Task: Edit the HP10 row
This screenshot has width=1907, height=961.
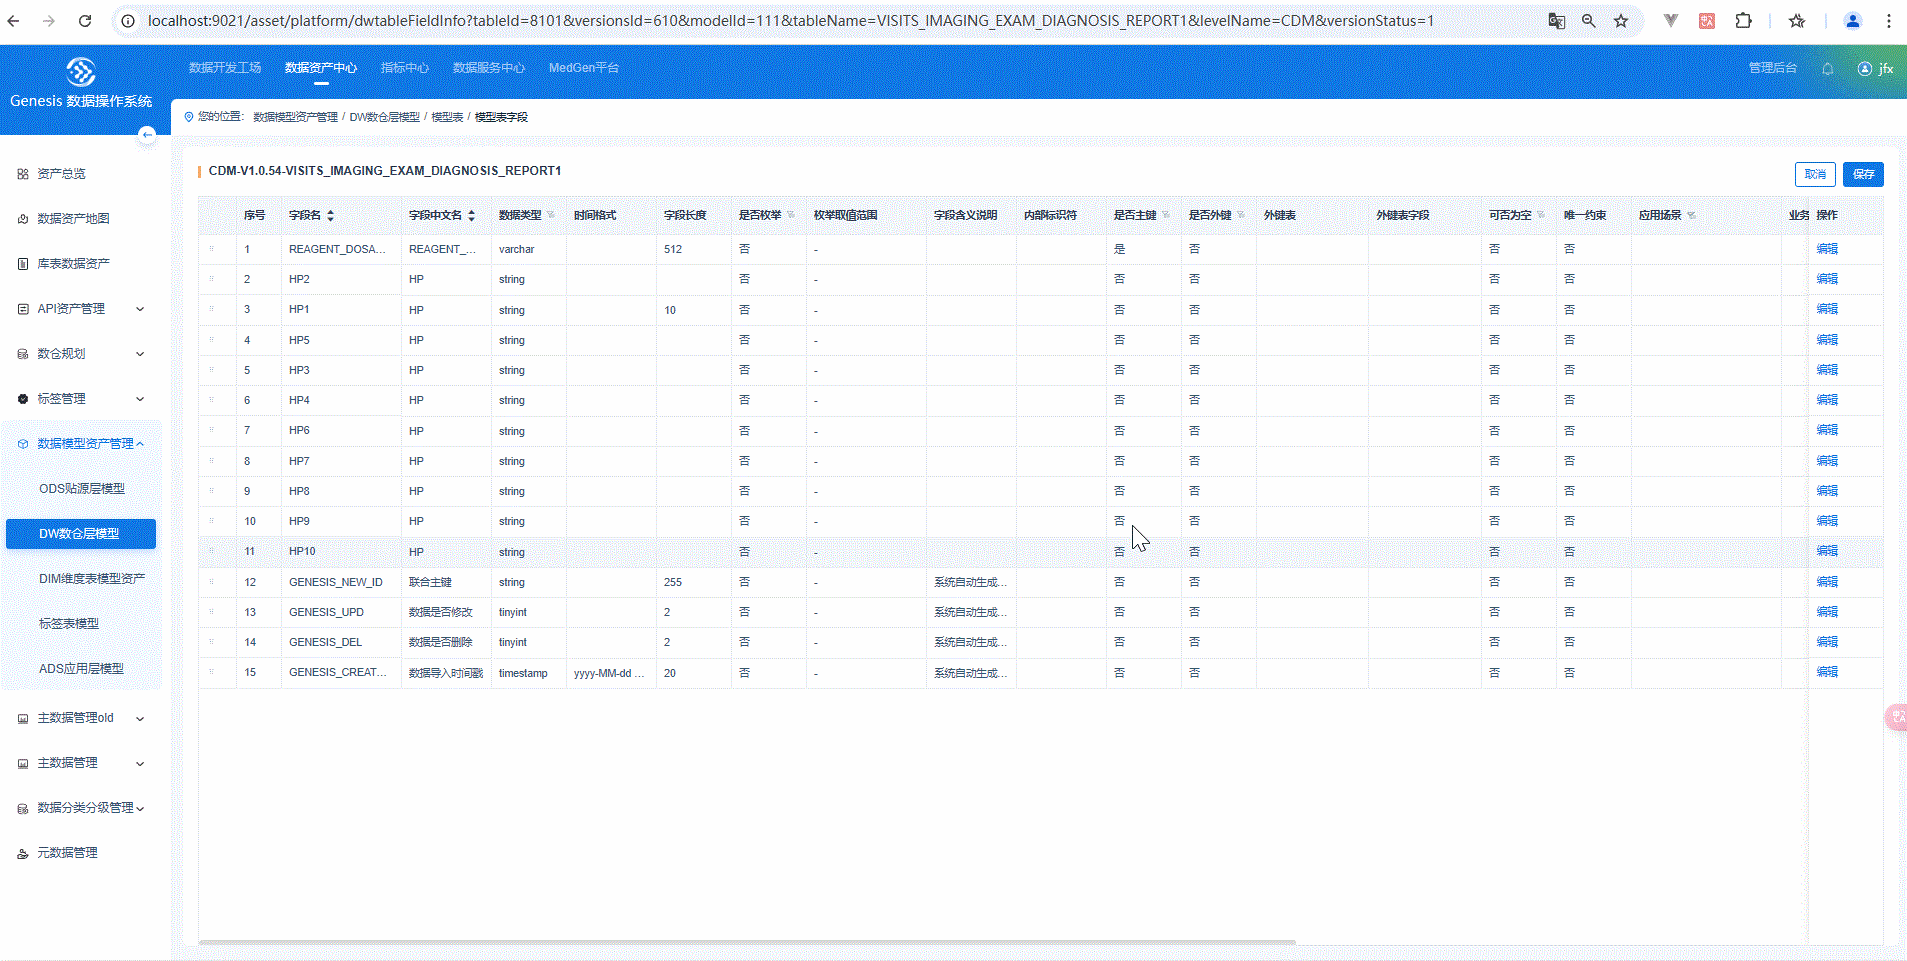Action: 1827,551
